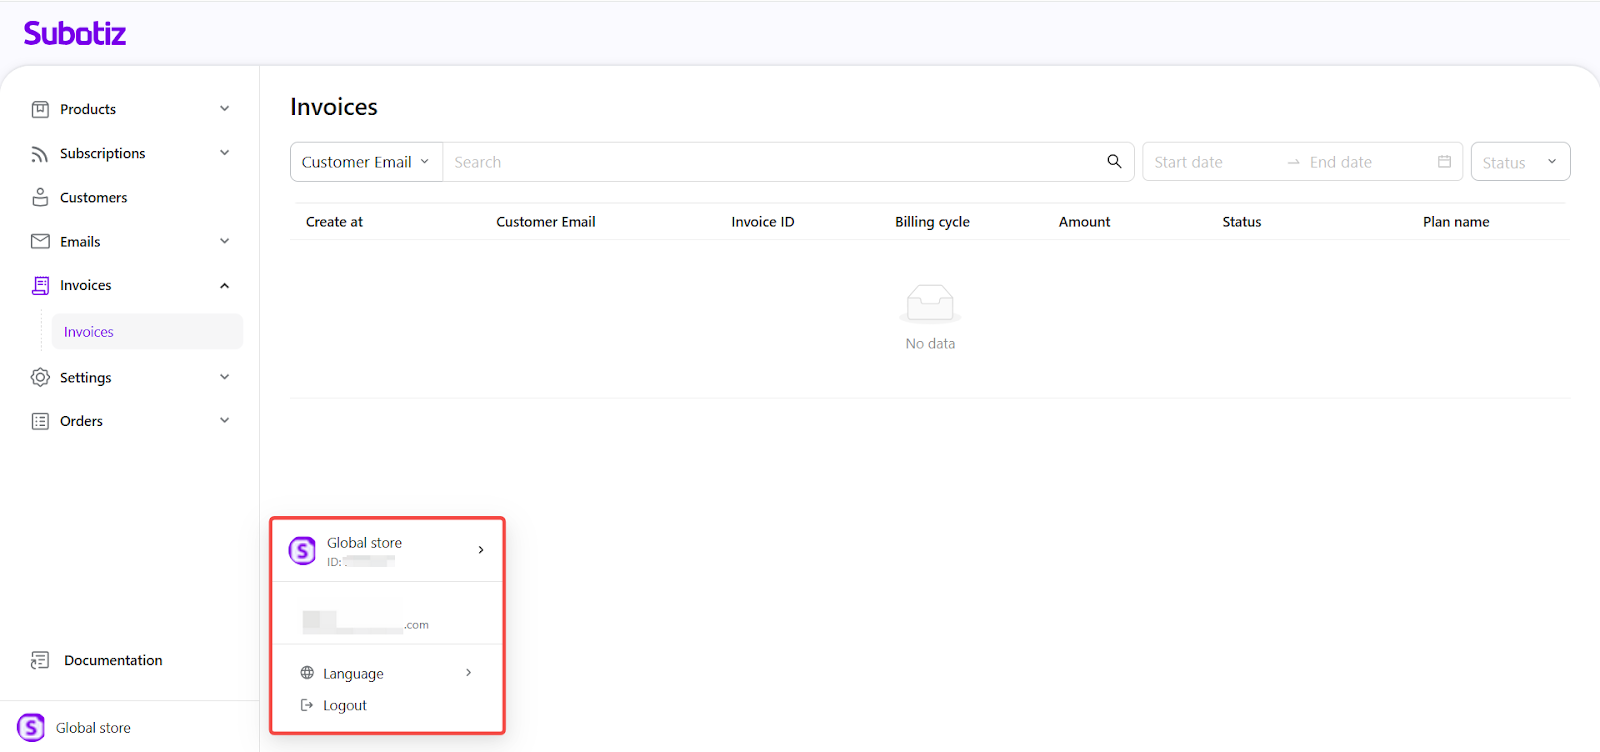Click the Subotiz logo
The height and width of the screenshot is (752, 1600).
(x=75, y=34)
